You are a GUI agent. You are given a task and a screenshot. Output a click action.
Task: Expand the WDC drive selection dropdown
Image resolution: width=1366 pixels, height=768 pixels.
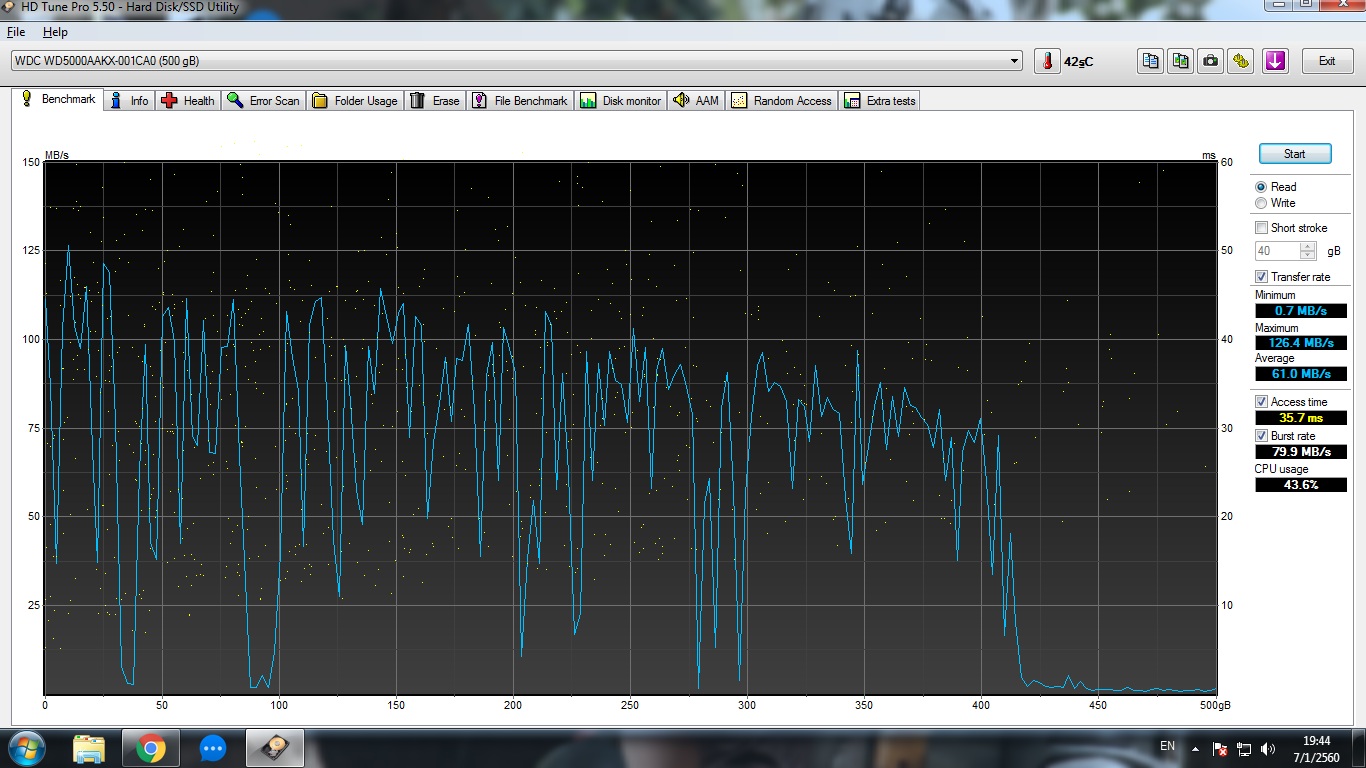(1015, 61)
